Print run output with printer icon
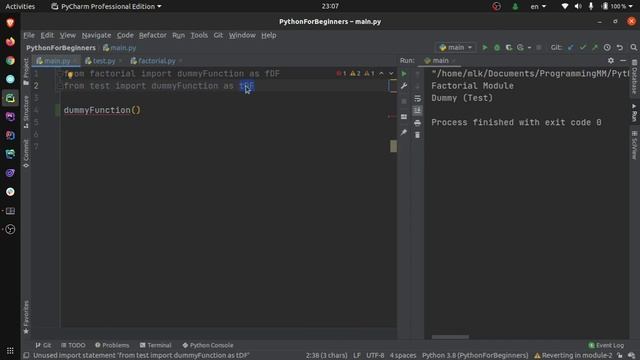640x360 pixels. [417, 123]
